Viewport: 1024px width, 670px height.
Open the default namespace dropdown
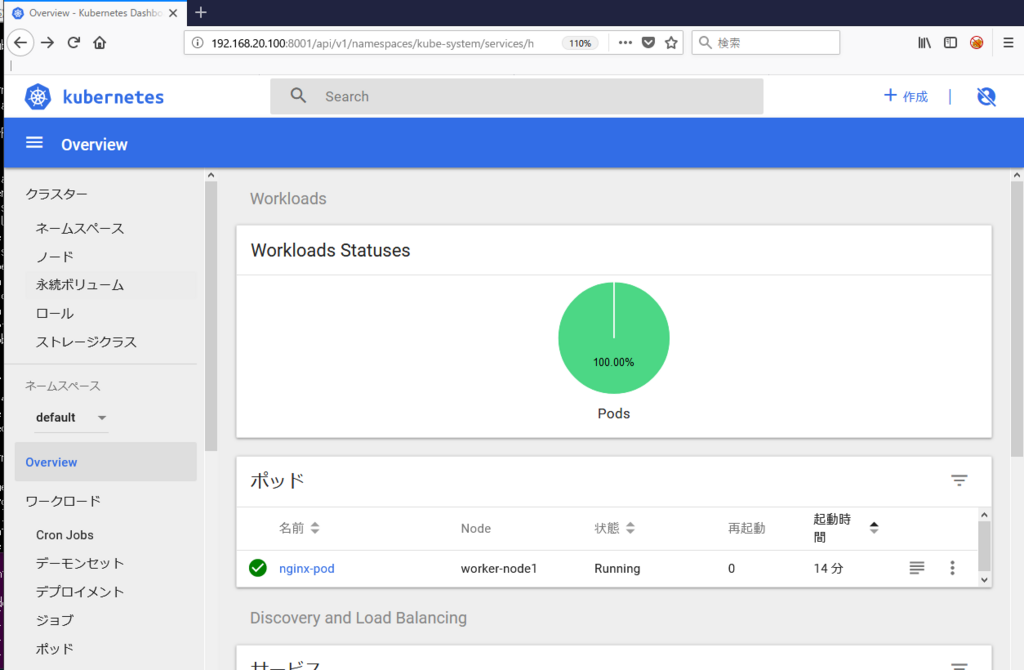pos(71,417)
